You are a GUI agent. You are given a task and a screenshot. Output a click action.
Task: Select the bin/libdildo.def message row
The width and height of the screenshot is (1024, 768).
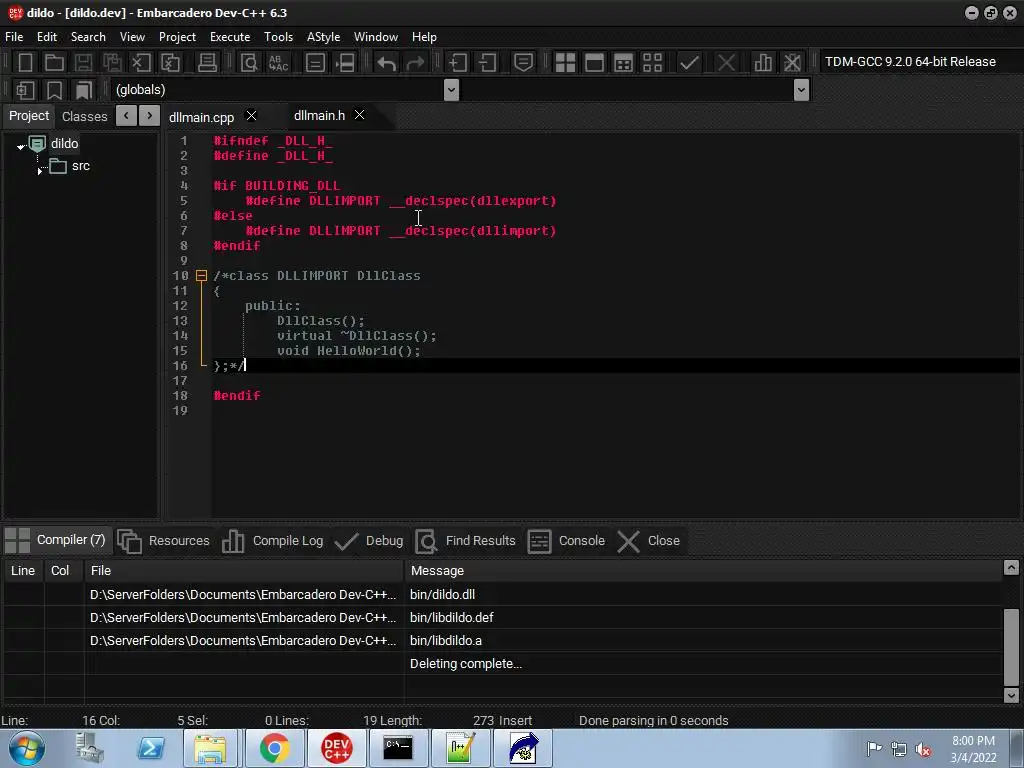(503, 618)
